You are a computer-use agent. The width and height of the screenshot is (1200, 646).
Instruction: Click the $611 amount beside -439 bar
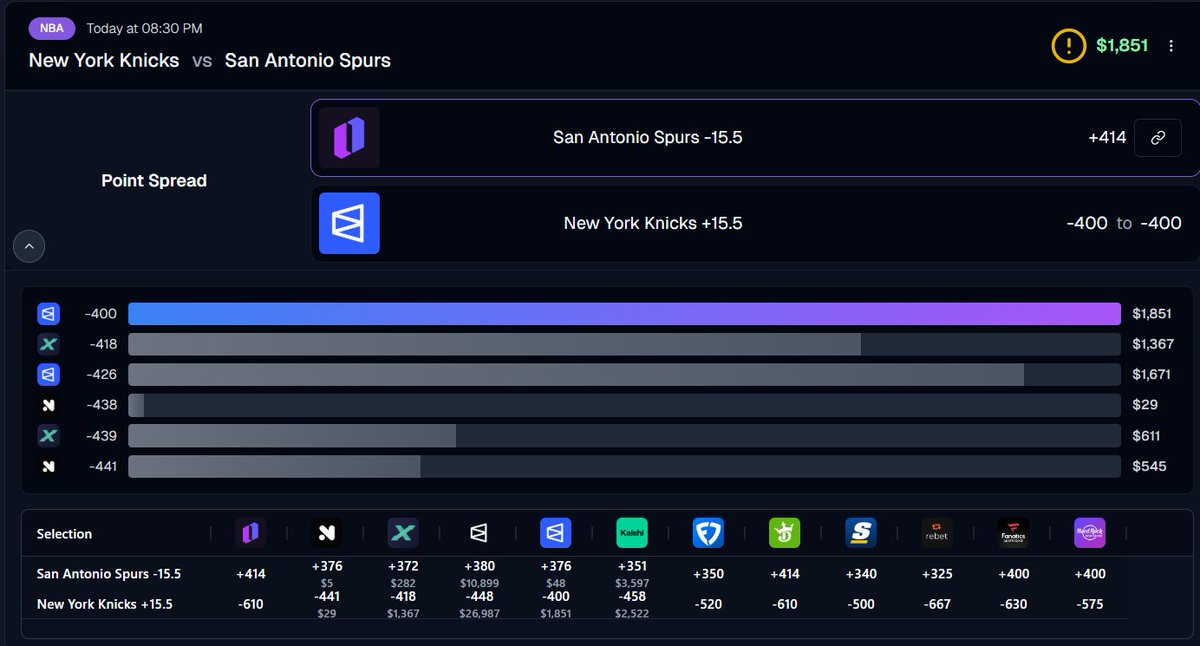pyautogui.click(x=1146, y=436)
